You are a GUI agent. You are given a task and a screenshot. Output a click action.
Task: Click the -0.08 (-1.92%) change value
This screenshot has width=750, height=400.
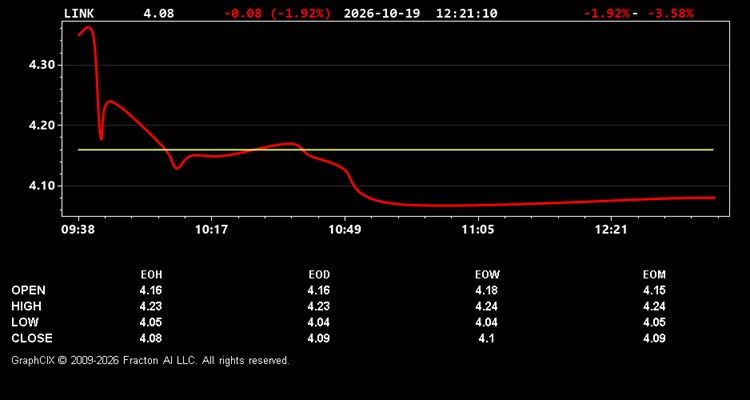277,13
